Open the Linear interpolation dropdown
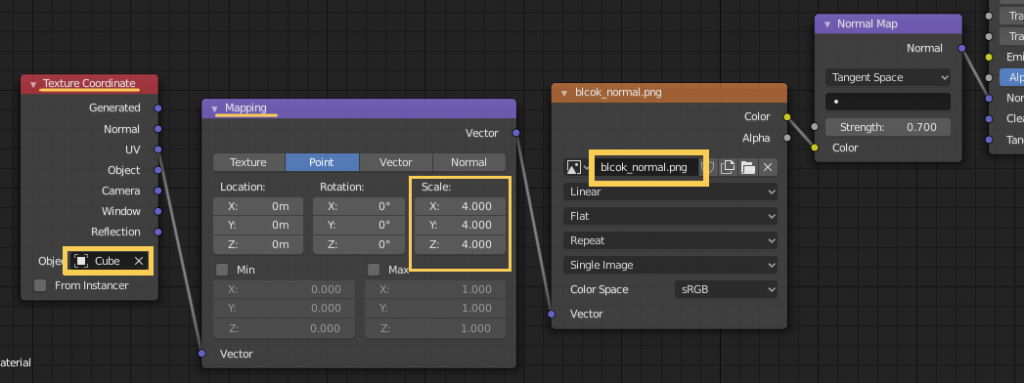Viewport: 1024px width, 383px height. point(670,192)
